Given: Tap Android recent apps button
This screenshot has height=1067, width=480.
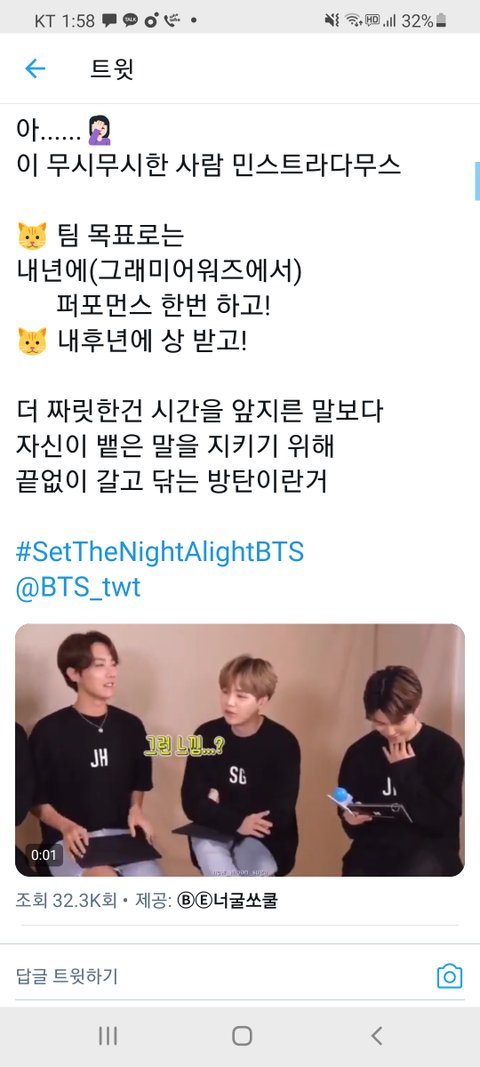Looking at the screenshot, I should click(x=108, y=1036).
